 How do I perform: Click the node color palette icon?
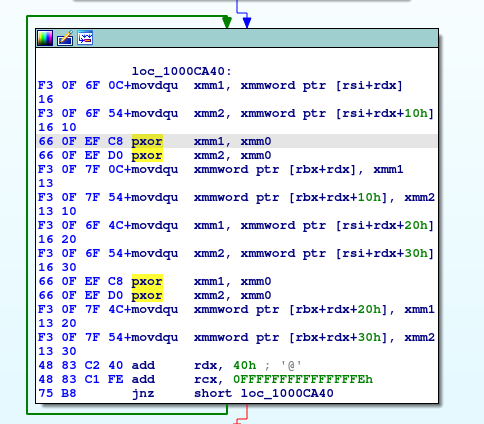(x=45, y=38)
